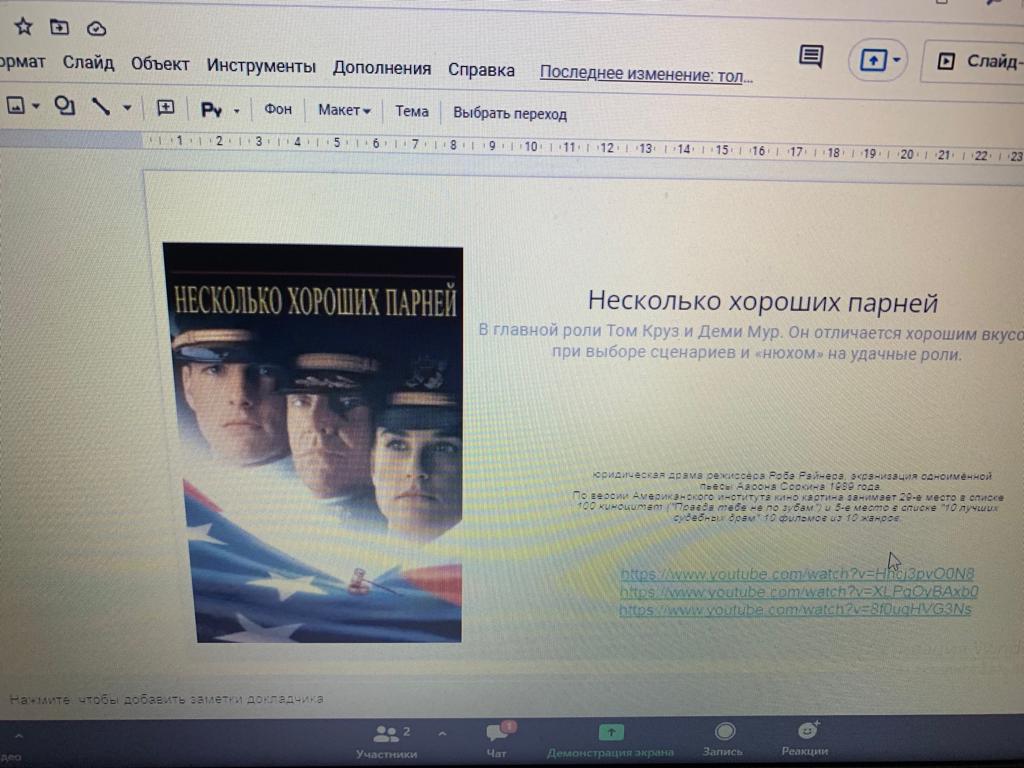Toggle Zoom recording with Запись button
1024x768 pixels.
723,738
